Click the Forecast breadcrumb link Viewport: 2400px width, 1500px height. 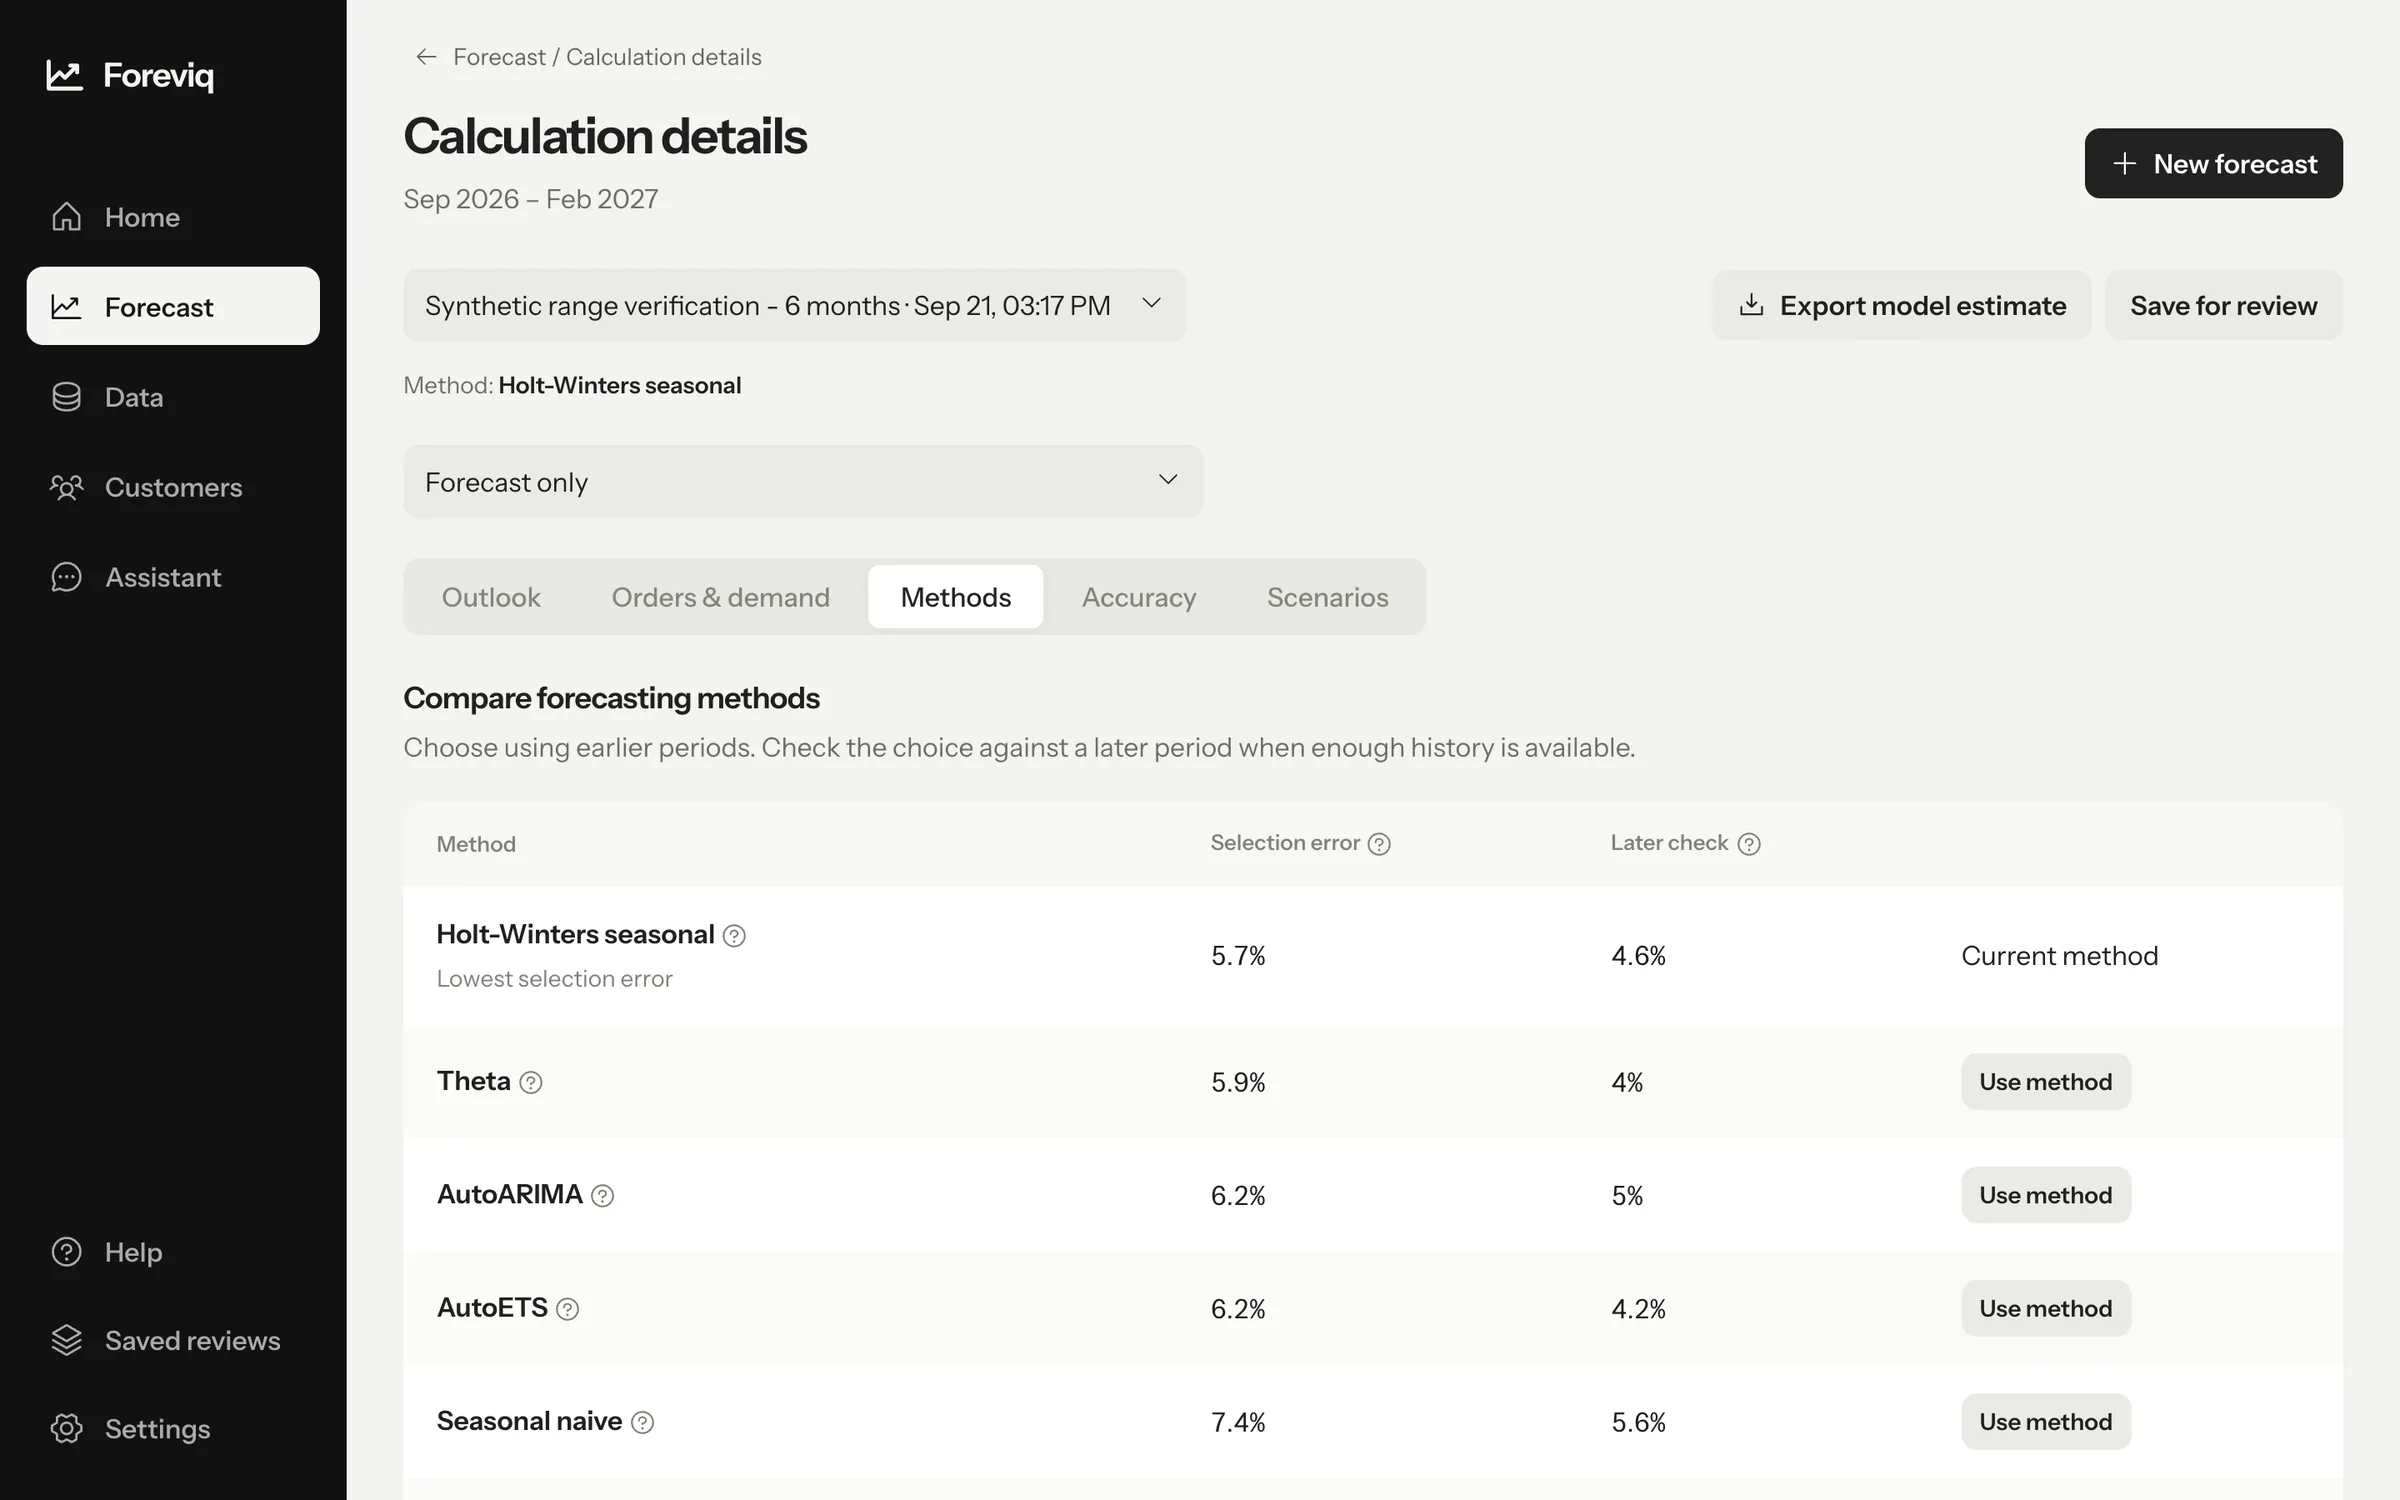point(499,57)
